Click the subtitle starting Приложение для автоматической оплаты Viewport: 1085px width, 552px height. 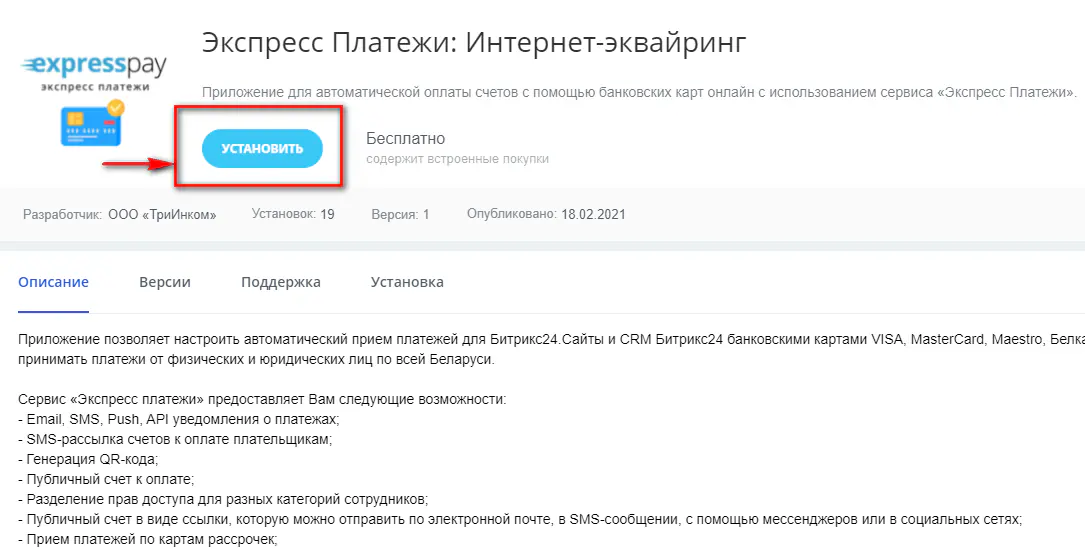(640, 92)
